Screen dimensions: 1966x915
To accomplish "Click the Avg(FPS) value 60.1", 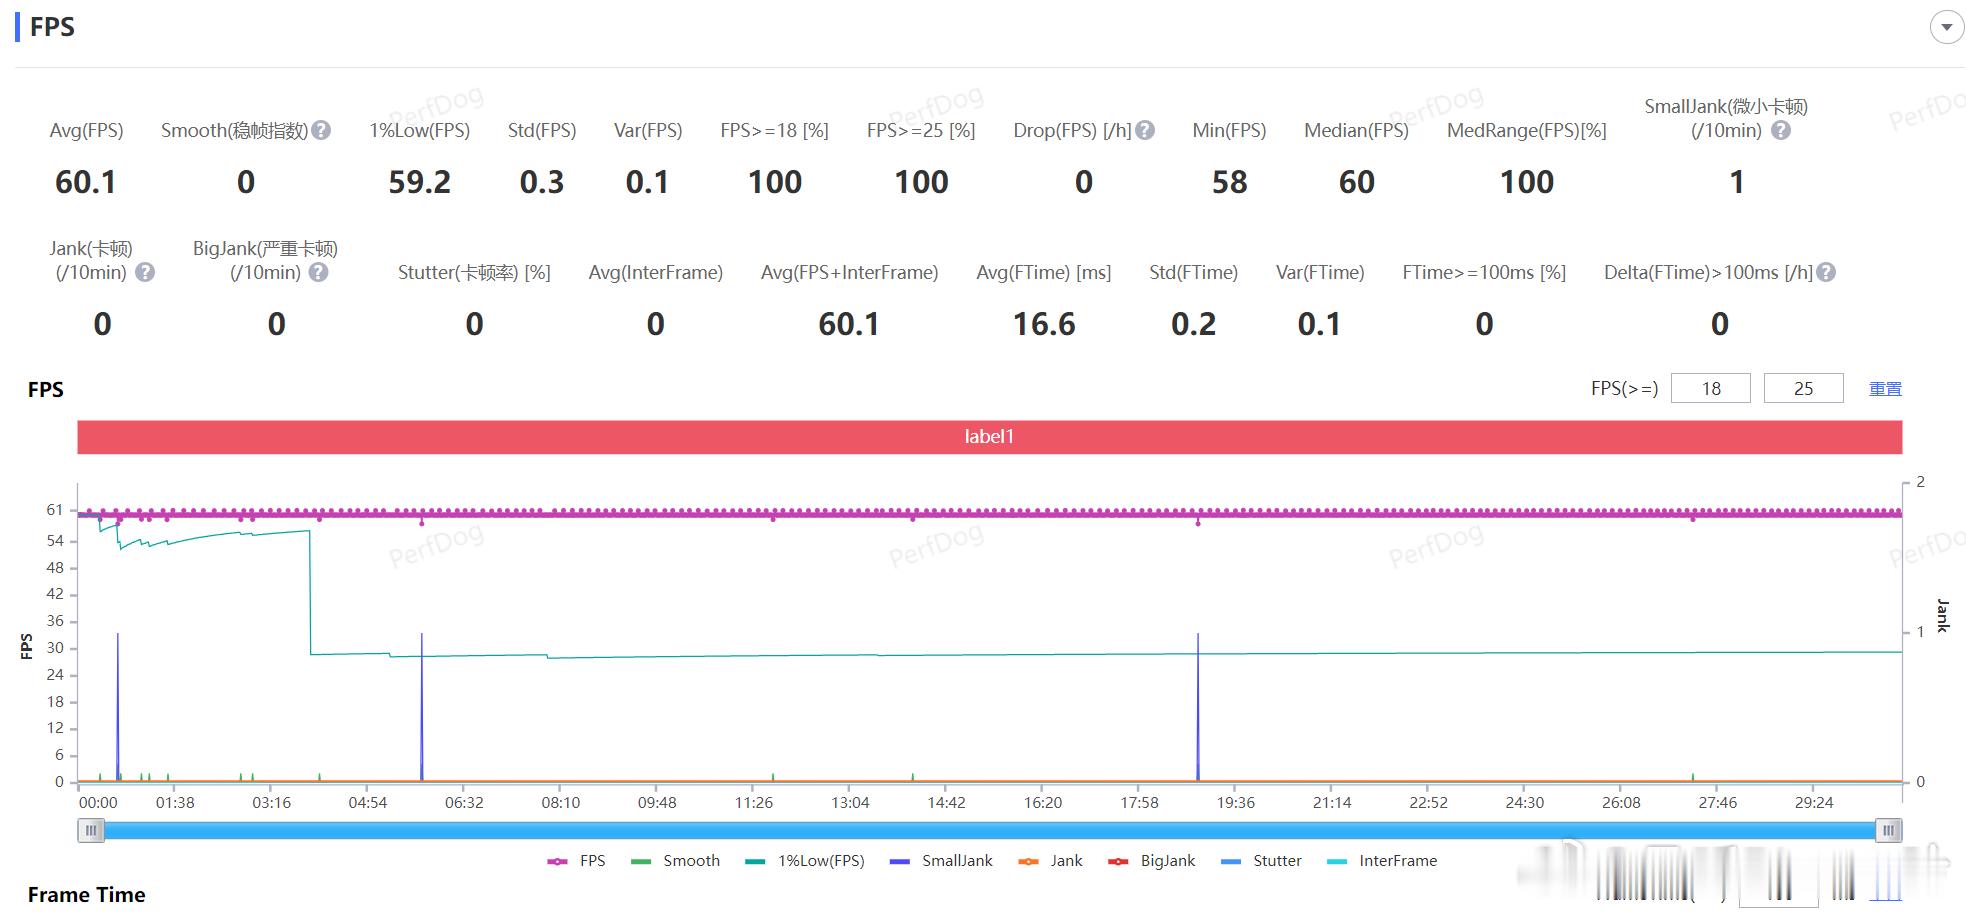I will (86, 182).
